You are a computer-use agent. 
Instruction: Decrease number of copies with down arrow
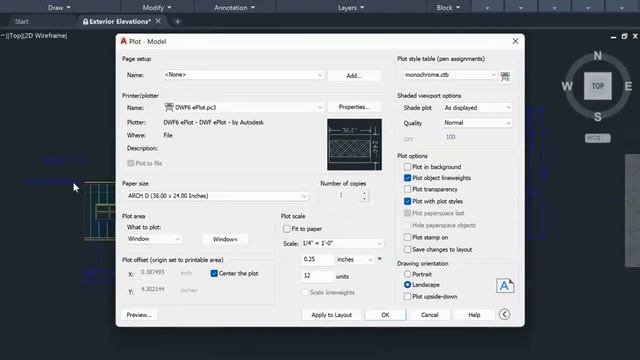[364, 198]
